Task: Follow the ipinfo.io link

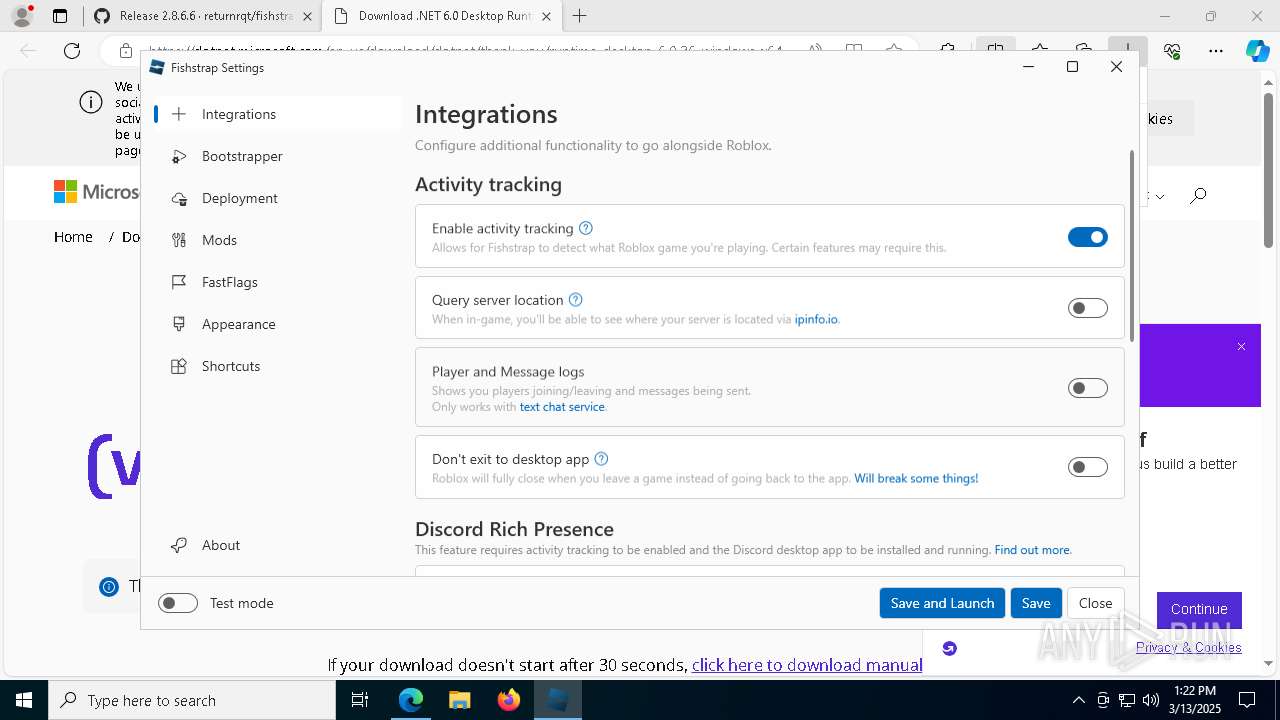Action: (x=816, y=320)
